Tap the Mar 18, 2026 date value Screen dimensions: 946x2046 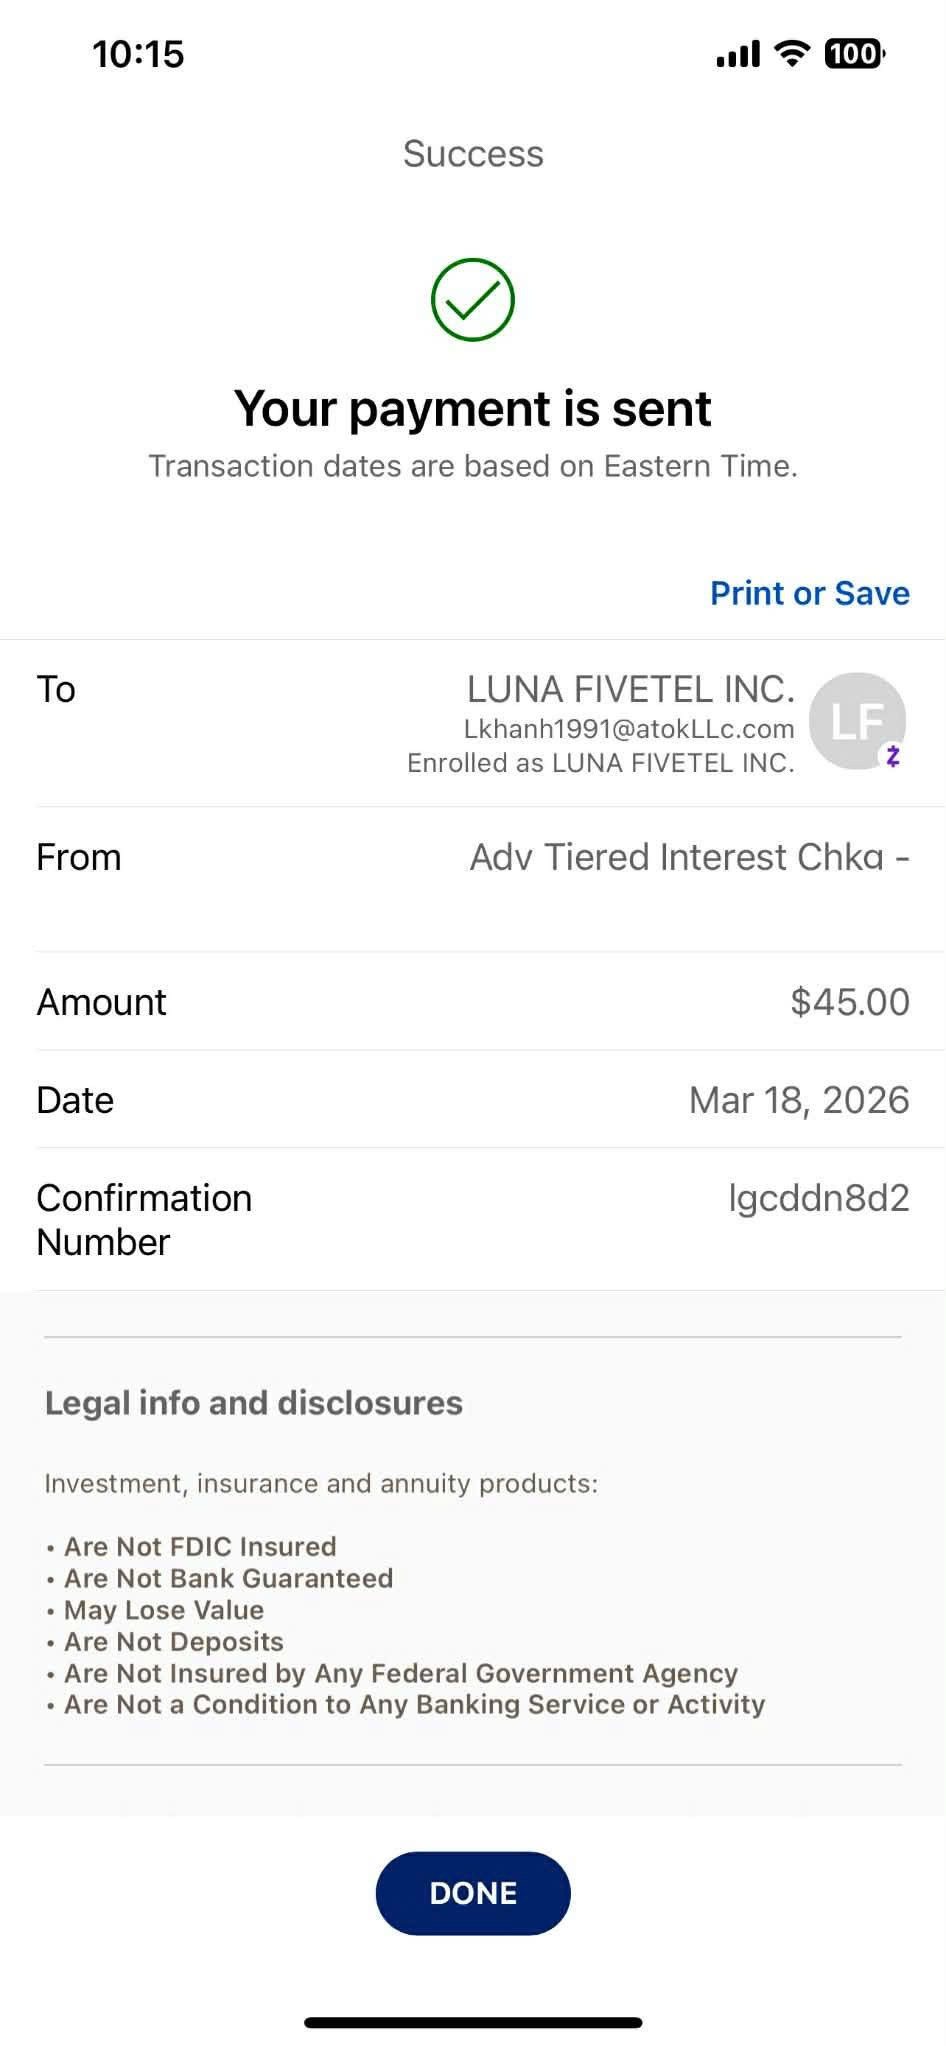[798, 1100]
